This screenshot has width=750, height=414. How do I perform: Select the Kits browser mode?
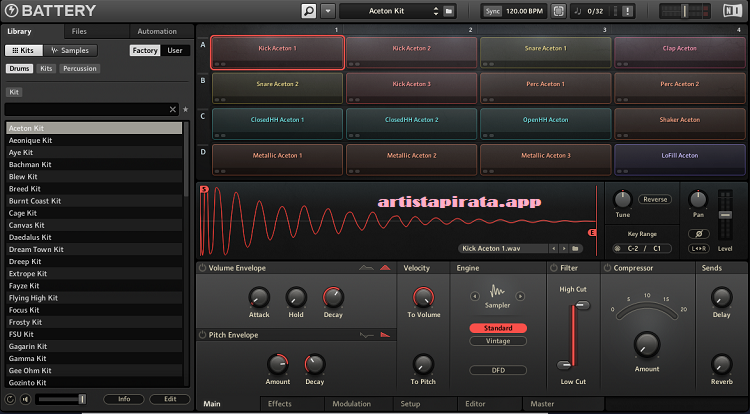tap(23, 50)
